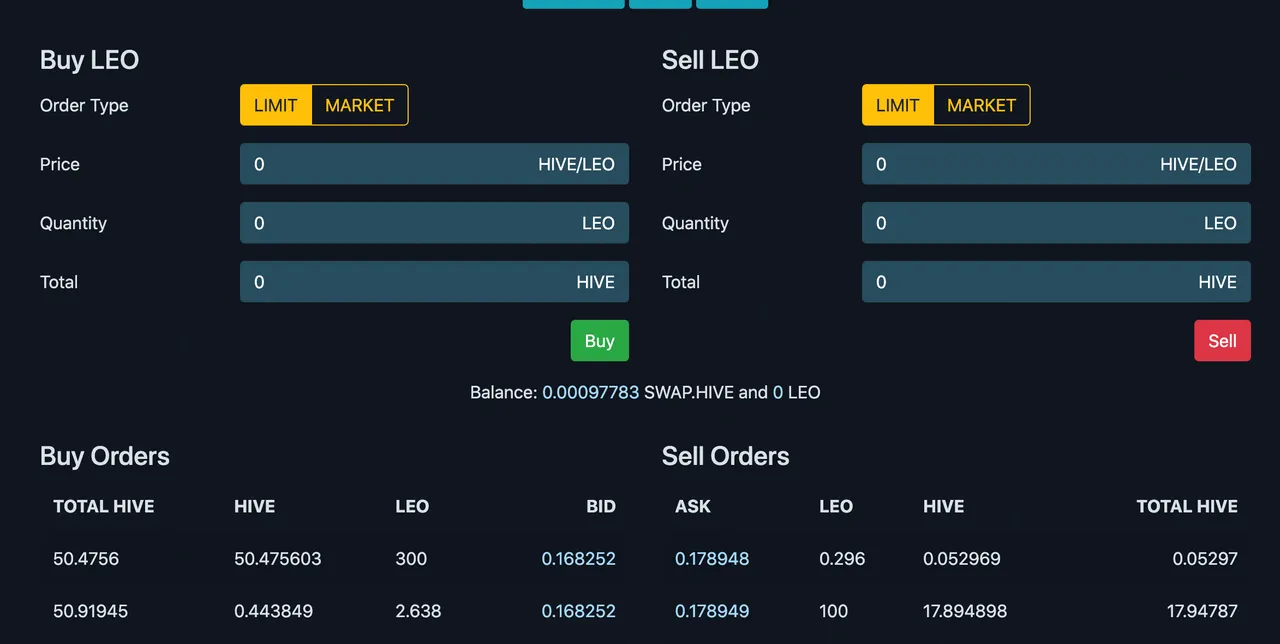
Task: Click the Sell Orders heading
Action: point(726,456)
